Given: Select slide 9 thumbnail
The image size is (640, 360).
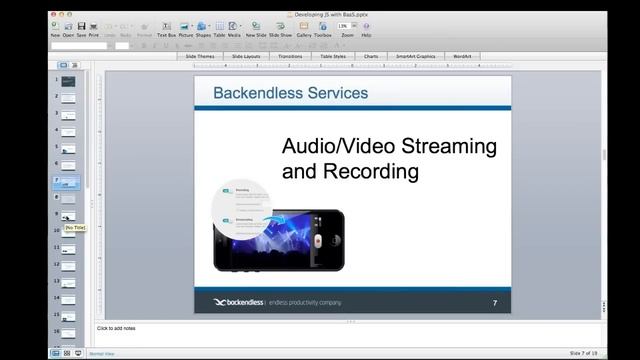Looking at the screenshot, I should (68, 216).
